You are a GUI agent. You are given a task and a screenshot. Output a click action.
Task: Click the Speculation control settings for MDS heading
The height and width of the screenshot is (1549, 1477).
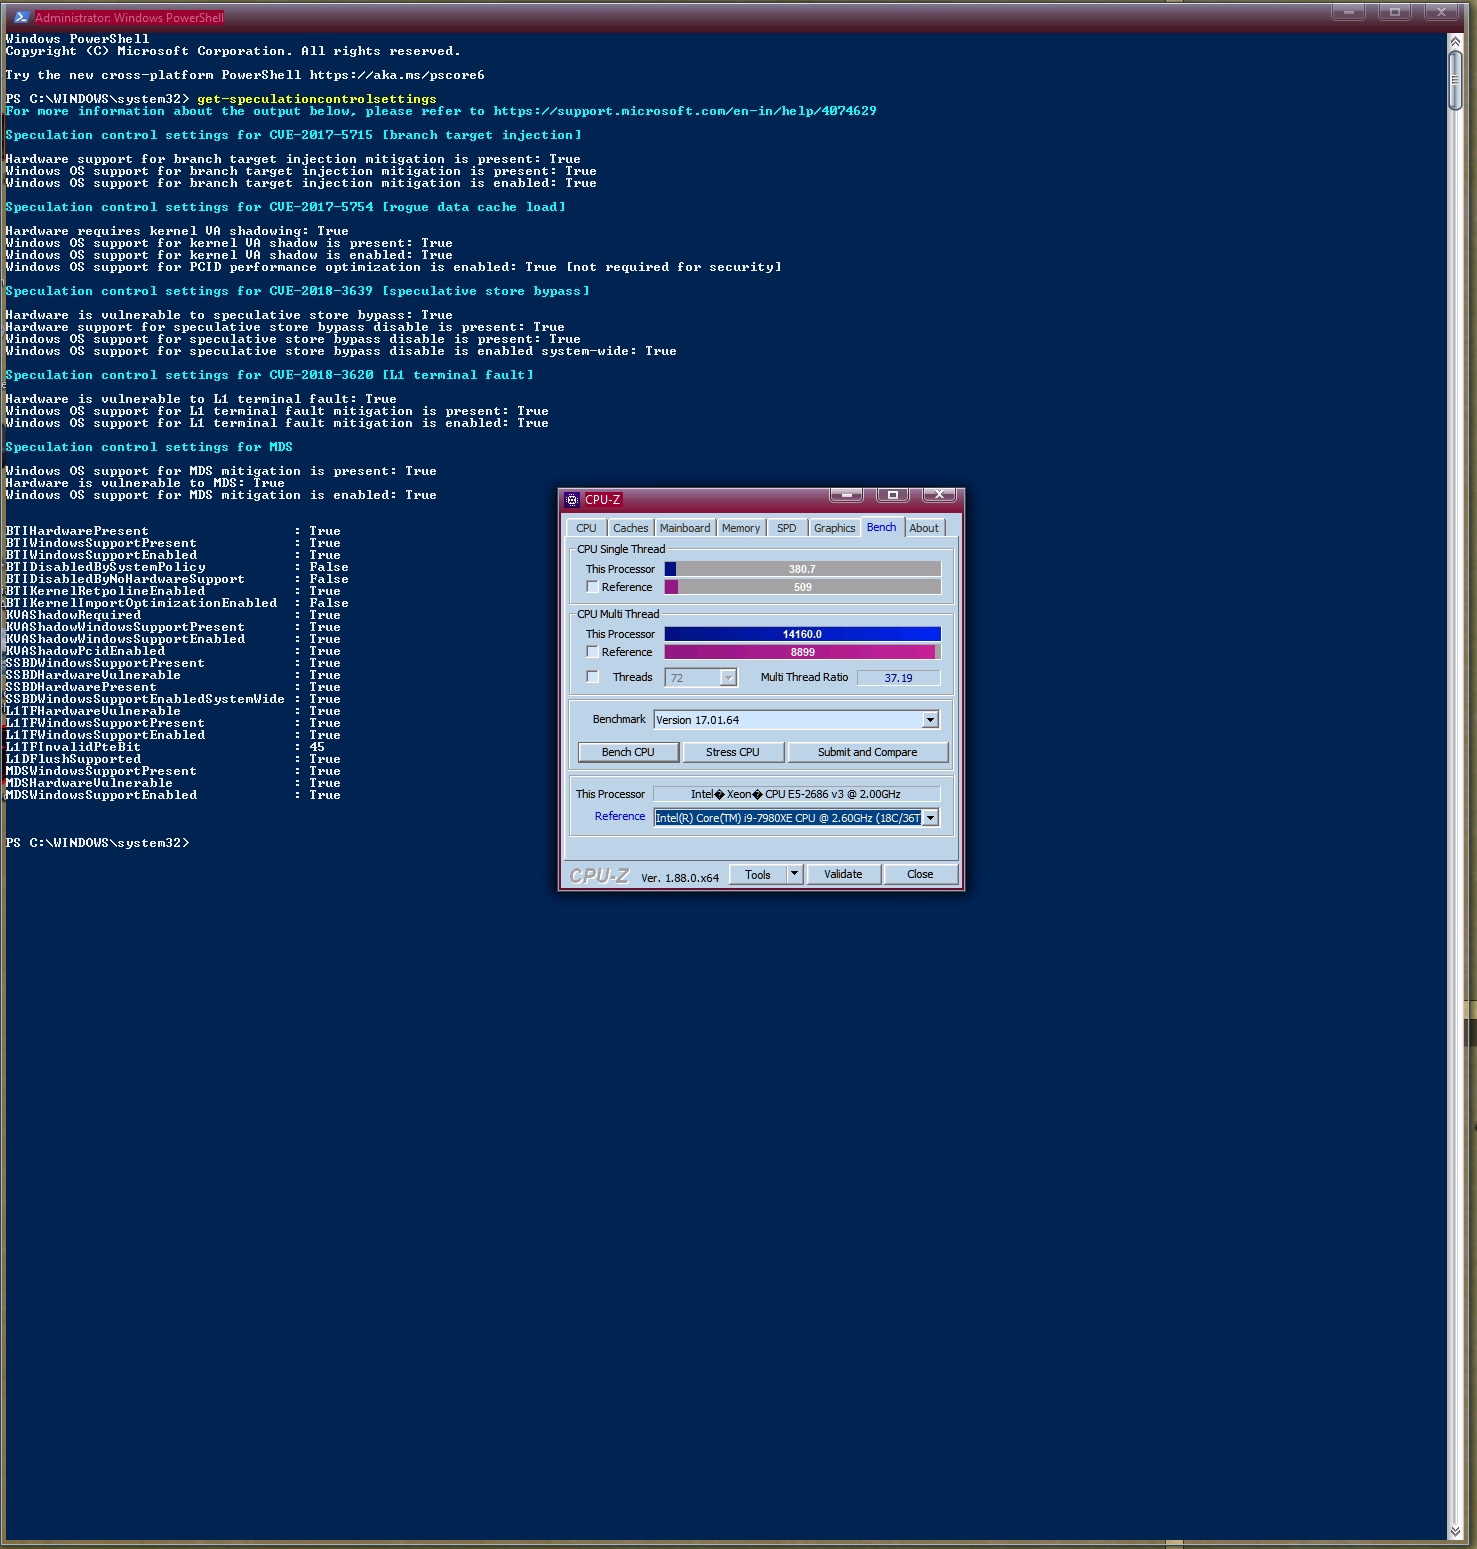[149, 447]
